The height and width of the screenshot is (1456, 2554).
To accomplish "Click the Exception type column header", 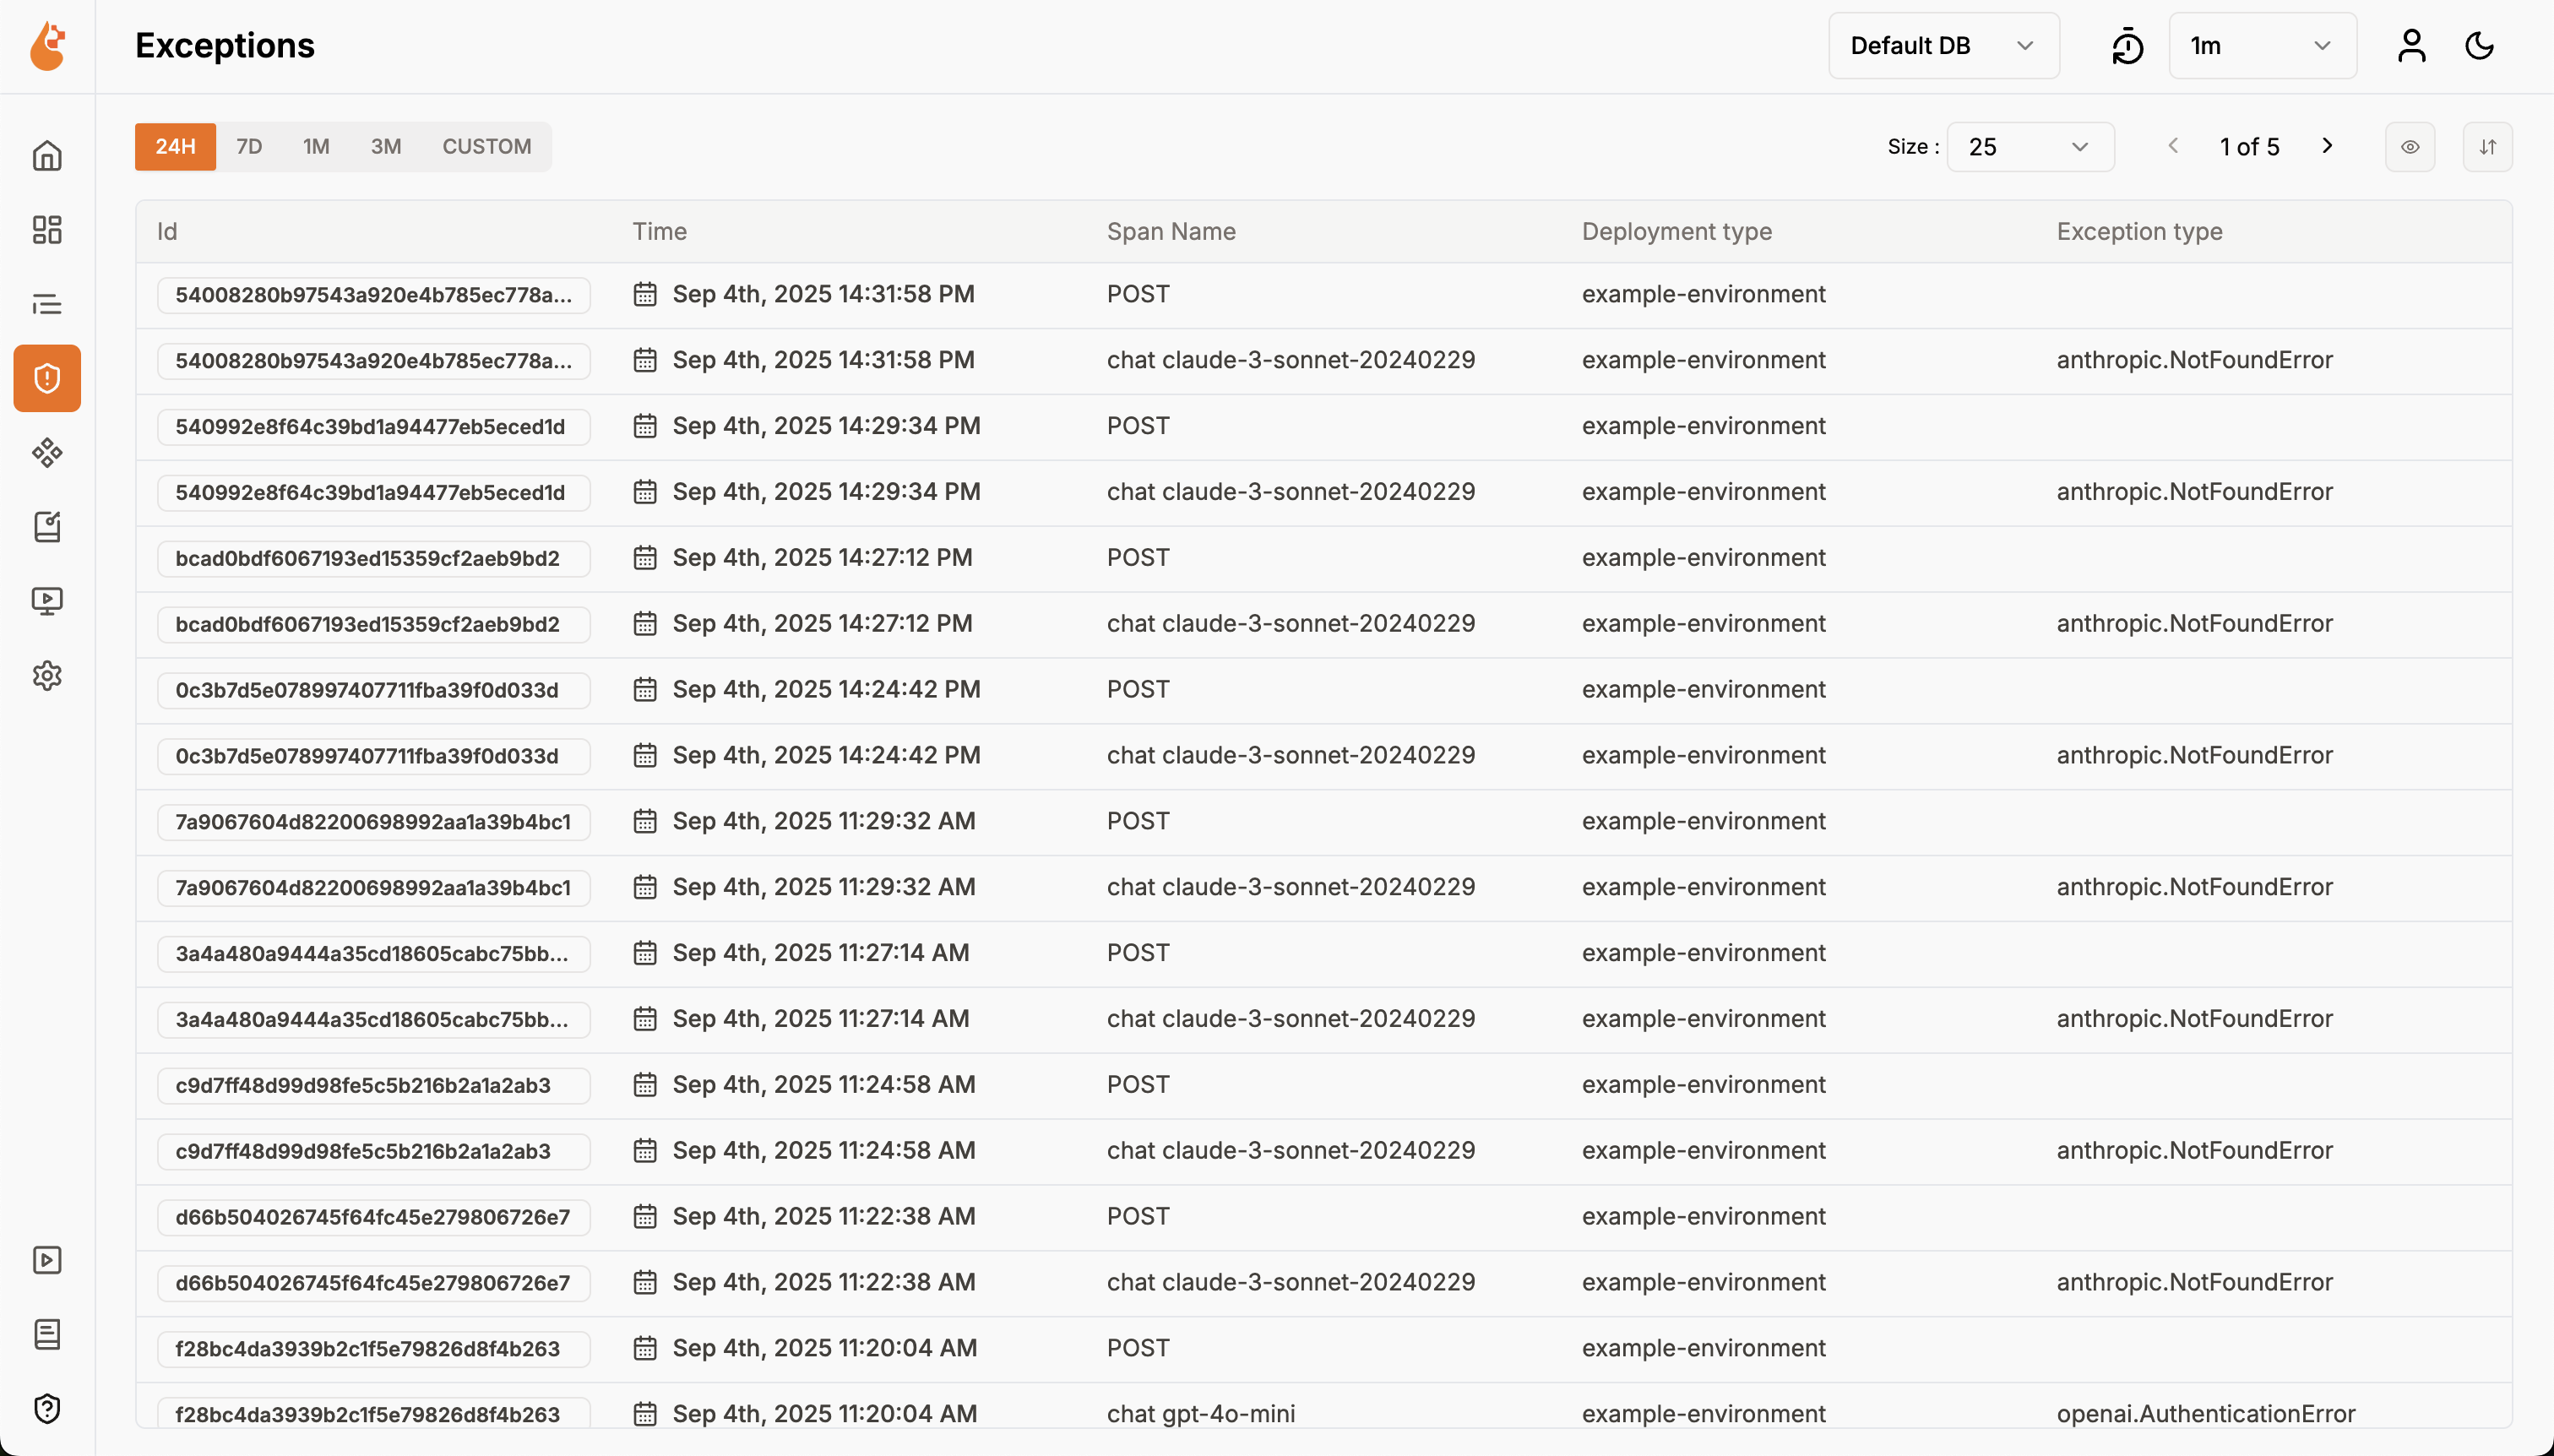I will pos(2139,232).
